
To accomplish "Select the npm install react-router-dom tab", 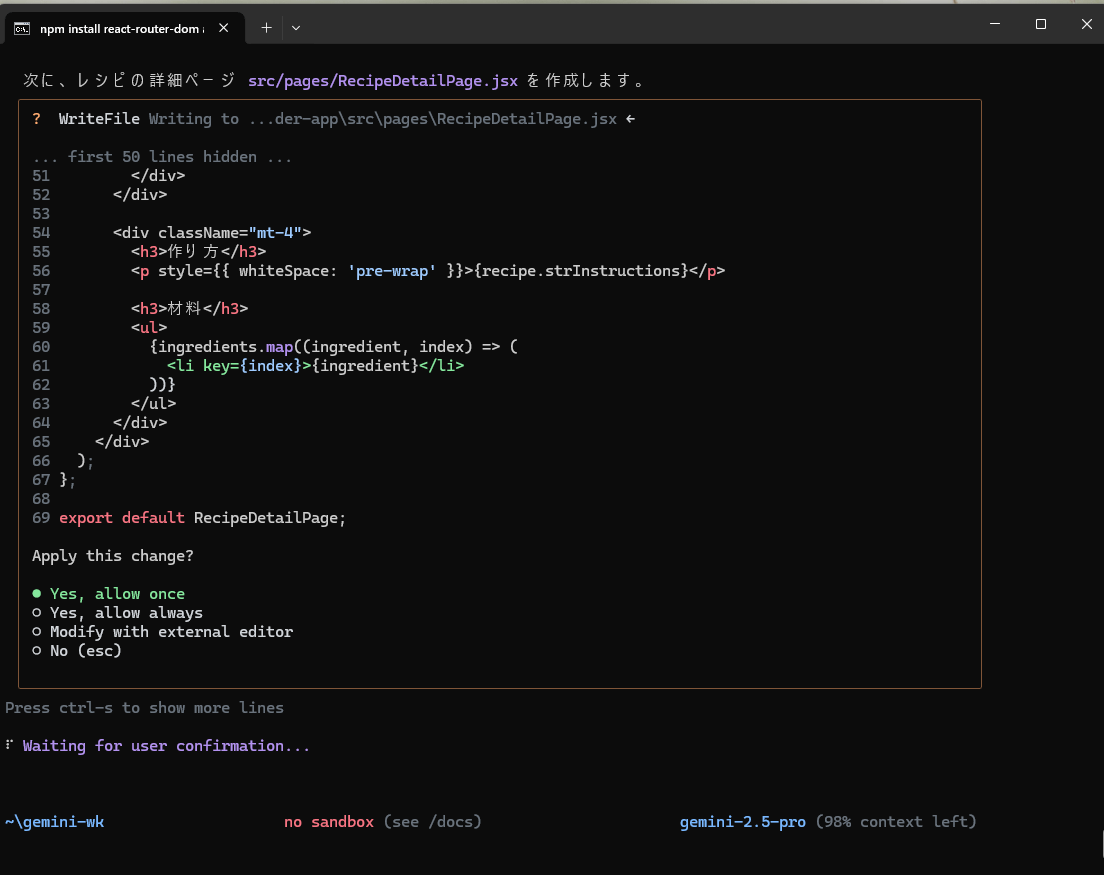I will 120,29.
